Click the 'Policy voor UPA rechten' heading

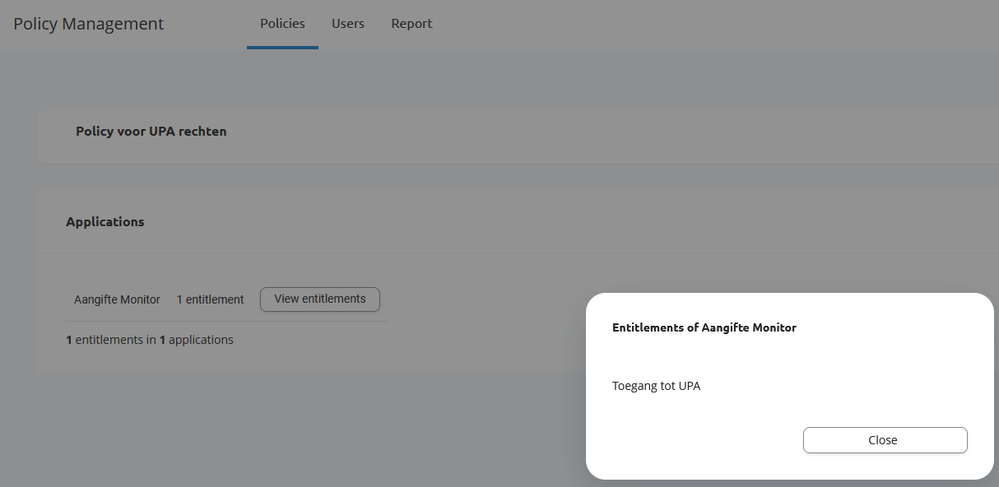point(151,131)
